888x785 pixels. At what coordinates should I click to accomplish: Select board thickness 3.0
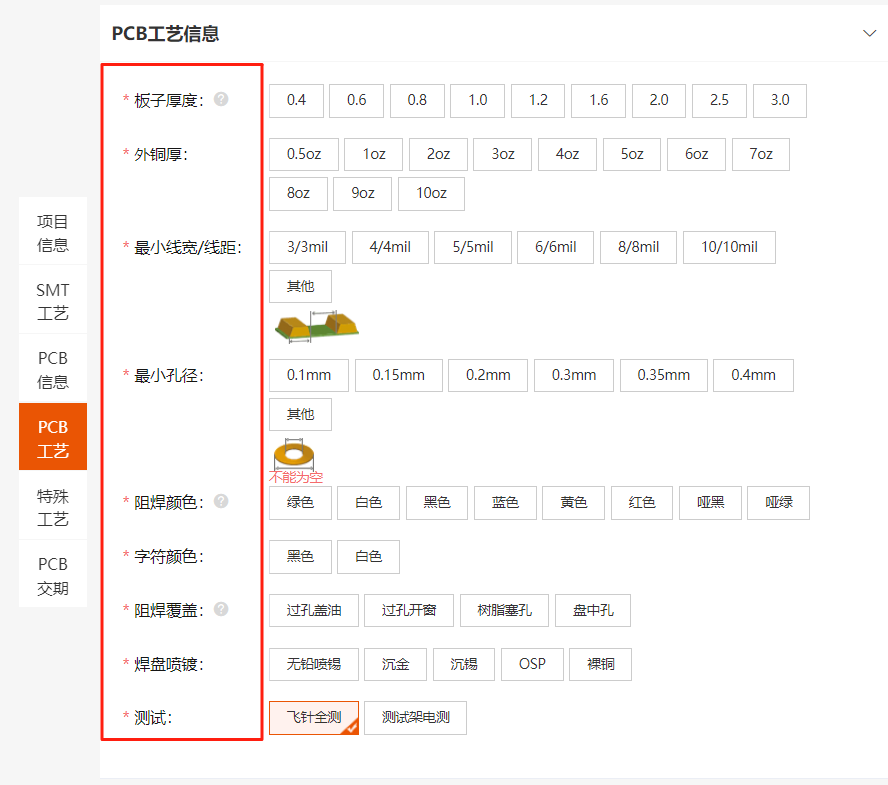[780, 100]
